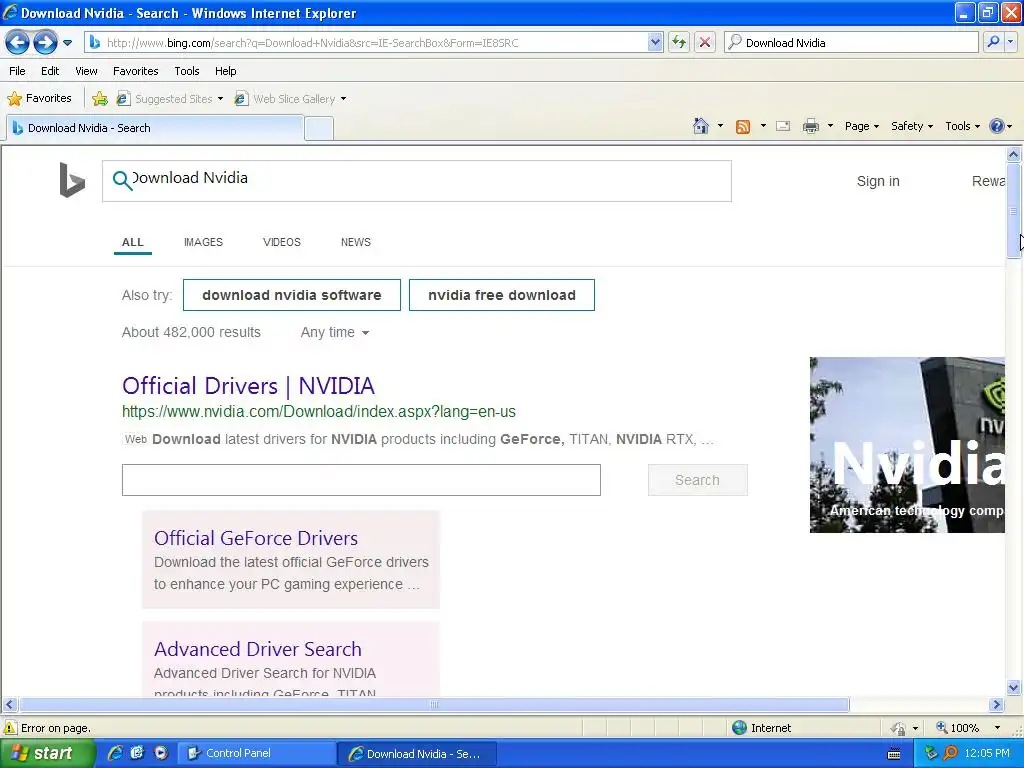This screenshot has width=1024, height=768.
Task: Open the zoom level 100% control
Action: (968, 728)
